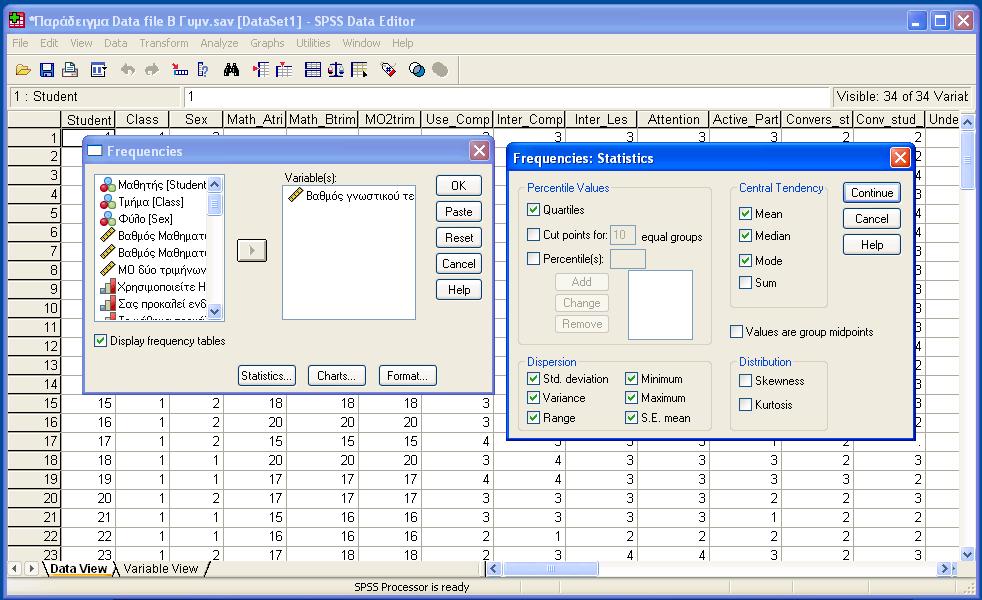Click the variable list scroll-down arrow
The image size is (982, 600).
(215, 311)
